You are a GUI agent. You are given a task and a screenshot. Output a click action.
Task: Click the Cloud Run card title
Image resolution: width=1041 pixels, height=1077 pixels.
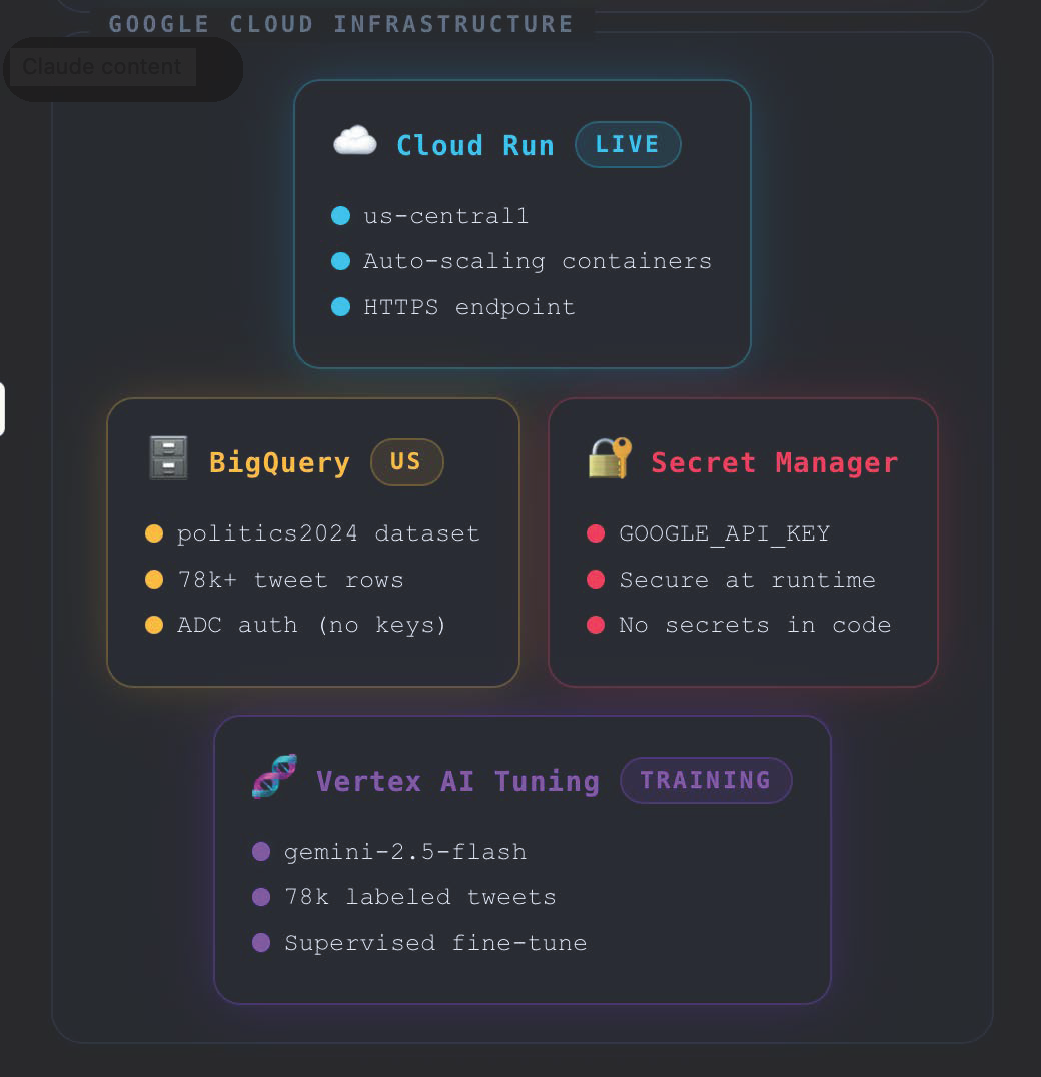tap(475, 146)
